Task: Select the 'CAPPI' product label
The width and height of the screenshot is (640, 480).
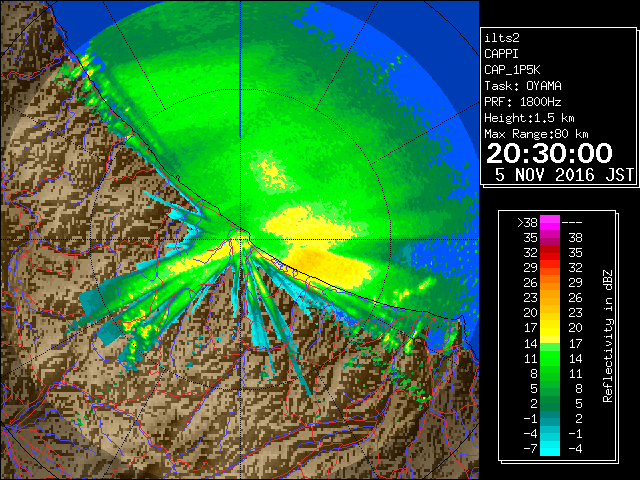Action: [x=501, y=54]
